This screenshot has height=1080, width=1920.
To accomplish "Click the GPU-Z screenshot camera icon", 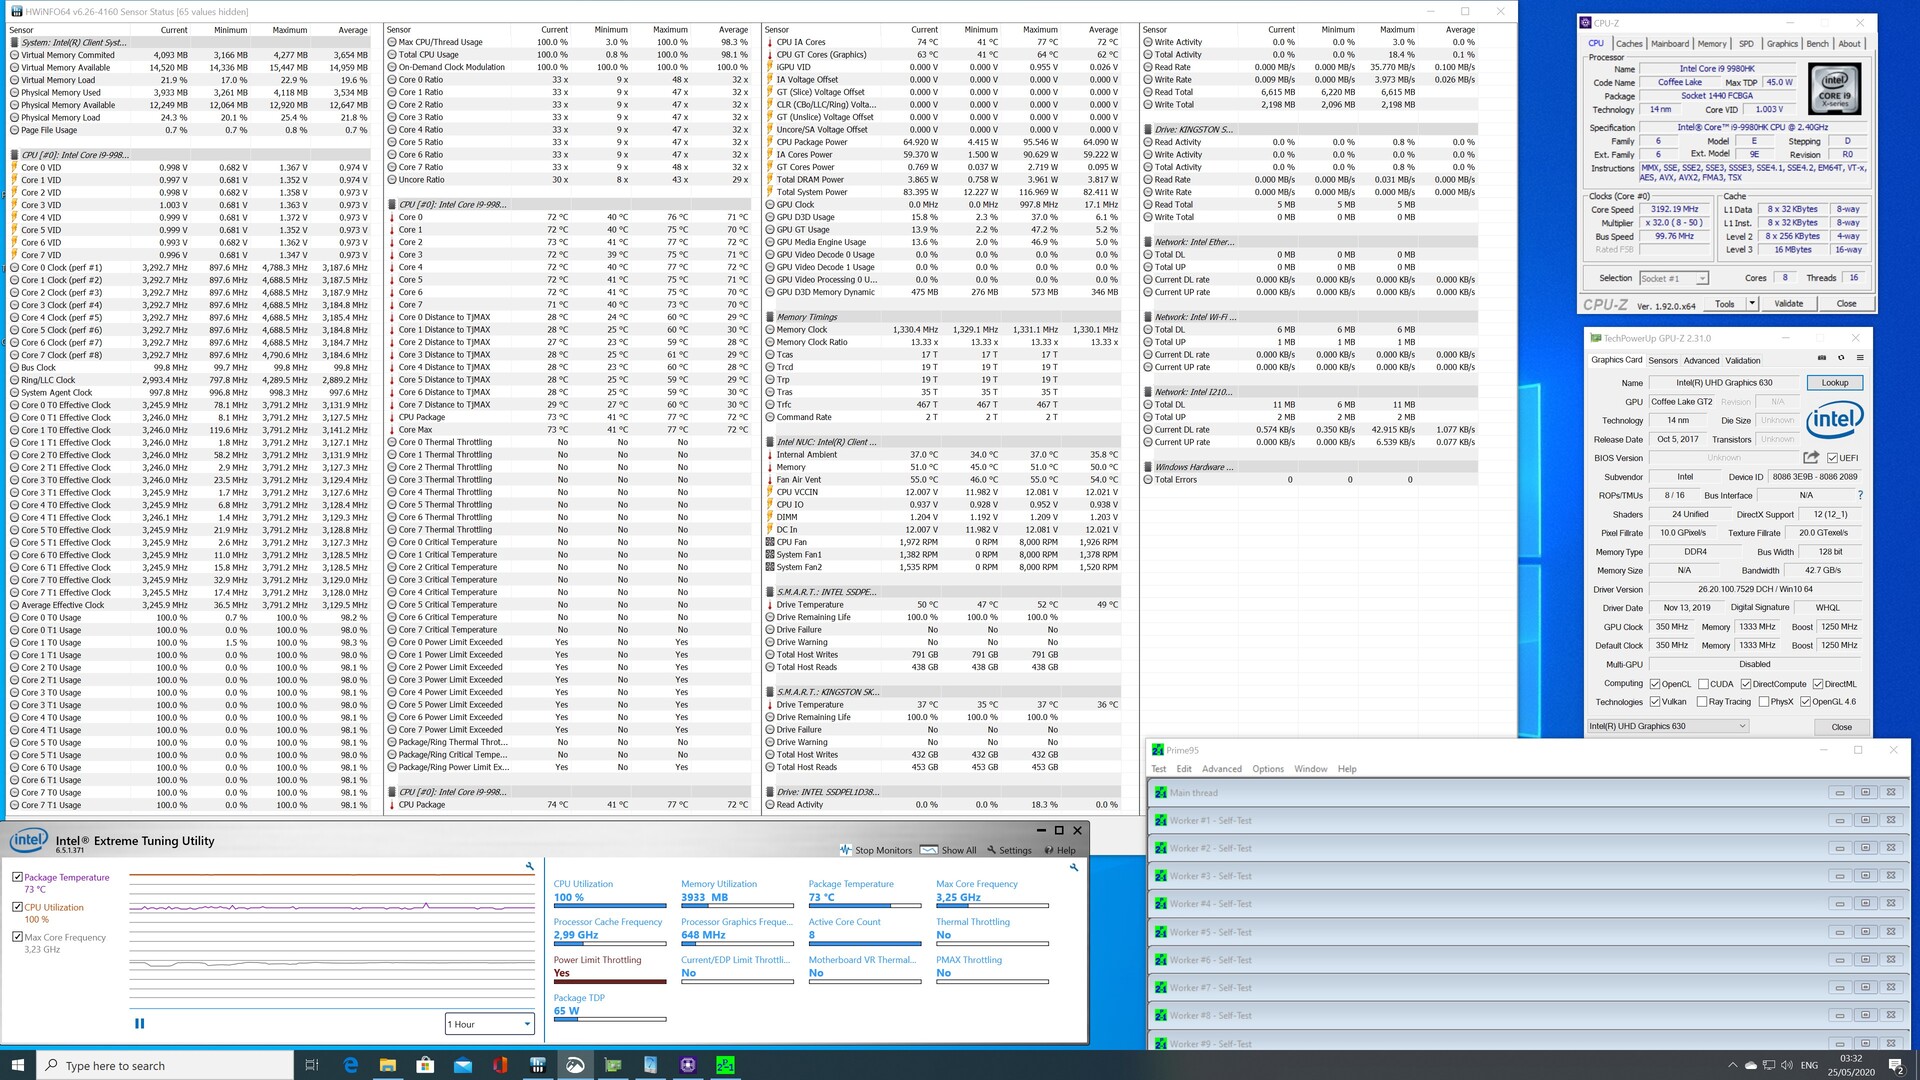I will point(1821,358).
